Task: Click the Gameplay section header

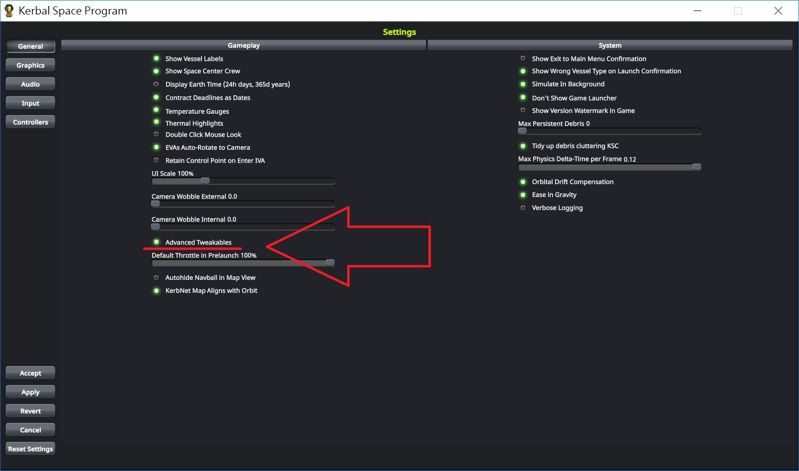Action: tap(244, 45)
